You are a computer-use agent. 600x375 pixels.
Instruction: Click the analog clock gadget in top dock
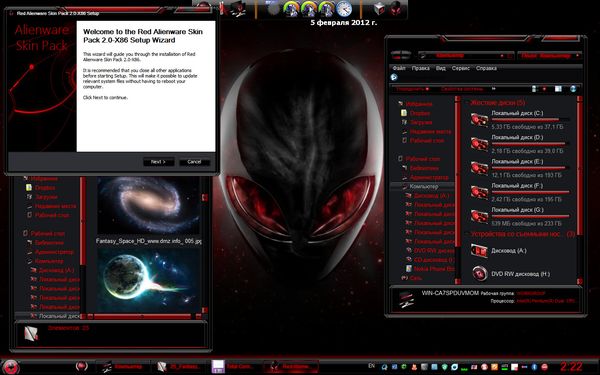[344, 9]
